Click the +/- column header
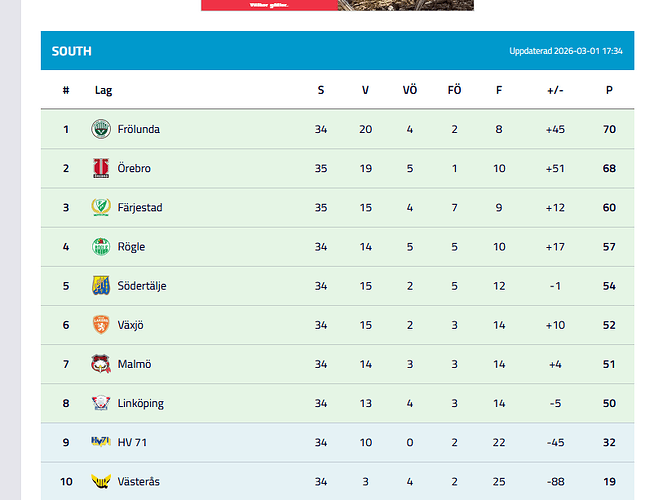The width and height of the screenshot is (645, 500). tap(555, 90)
